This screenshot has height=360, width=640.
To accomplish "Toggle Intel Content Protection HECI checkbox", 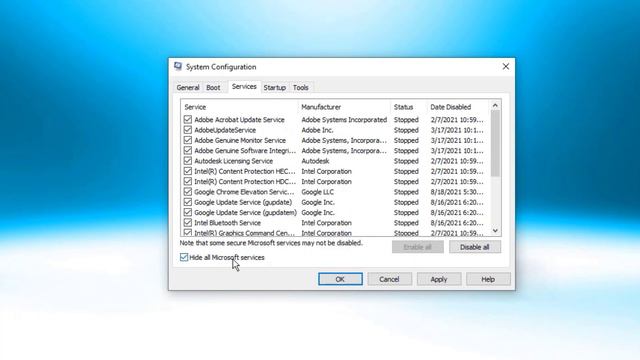I will click(x=188, y=171).
